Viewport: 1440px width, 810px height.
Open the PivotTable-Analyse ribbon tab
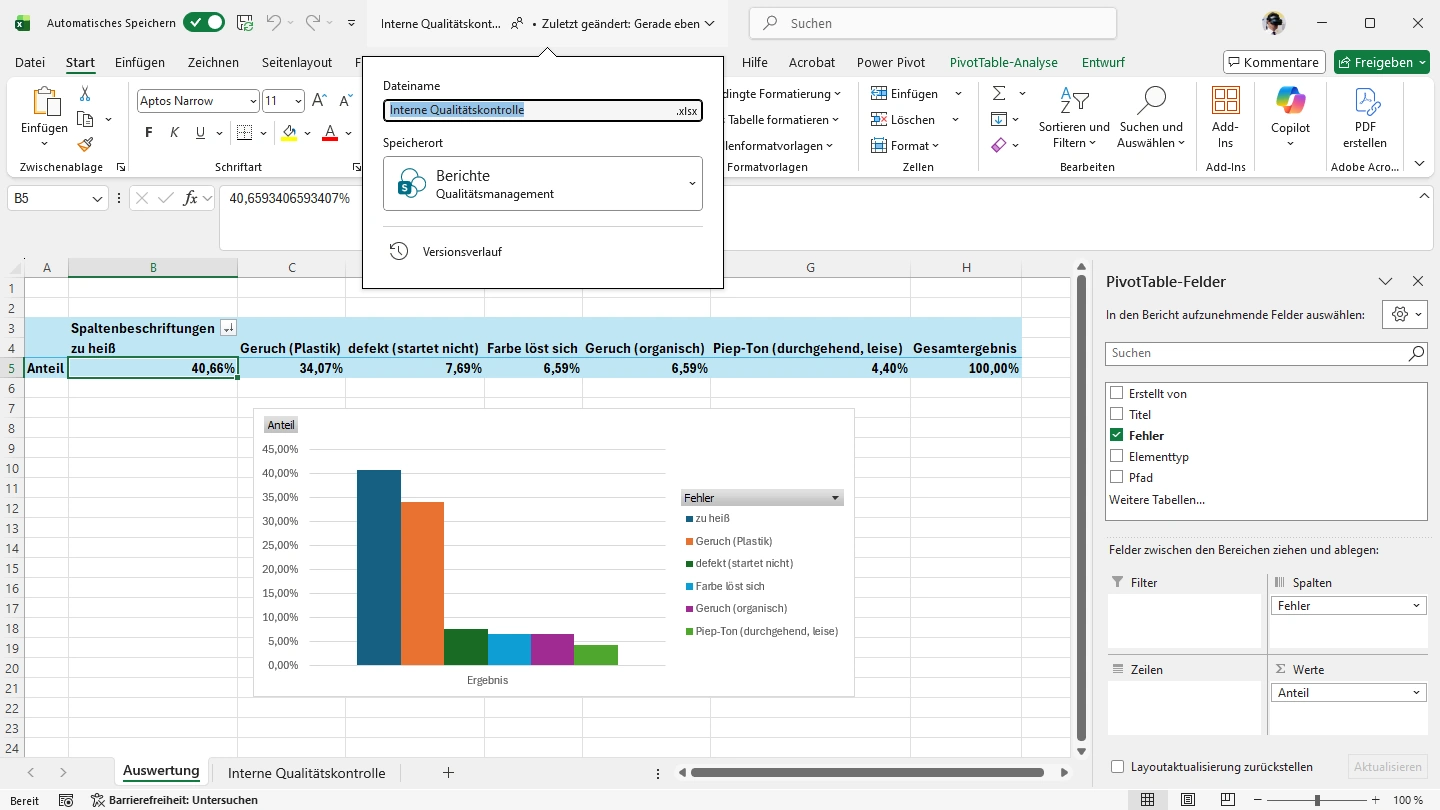[x=1003, y=62]
